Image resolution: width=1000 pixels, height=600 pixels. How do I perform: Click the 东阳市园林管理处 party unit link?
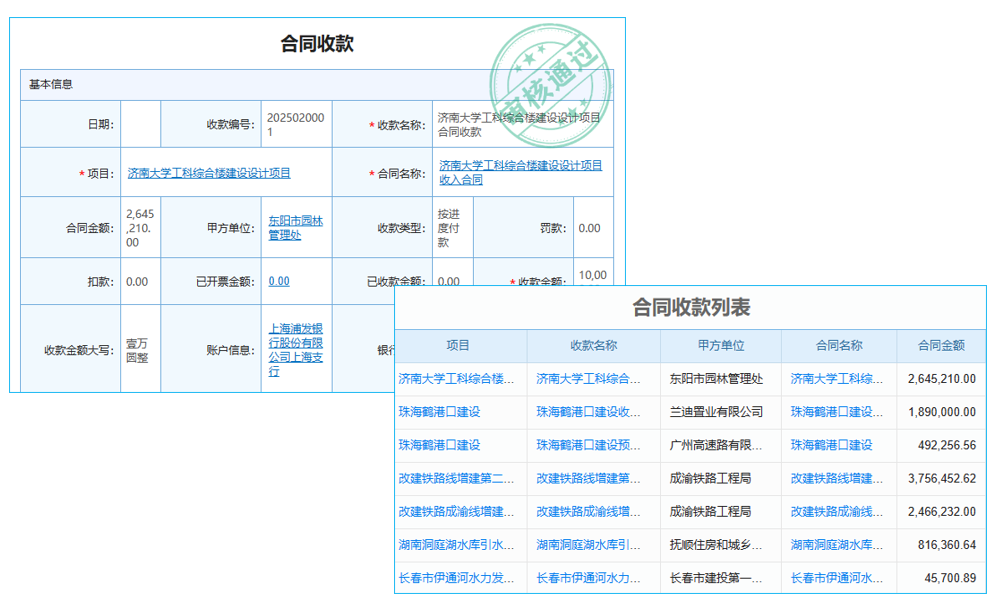click(297, 227)
